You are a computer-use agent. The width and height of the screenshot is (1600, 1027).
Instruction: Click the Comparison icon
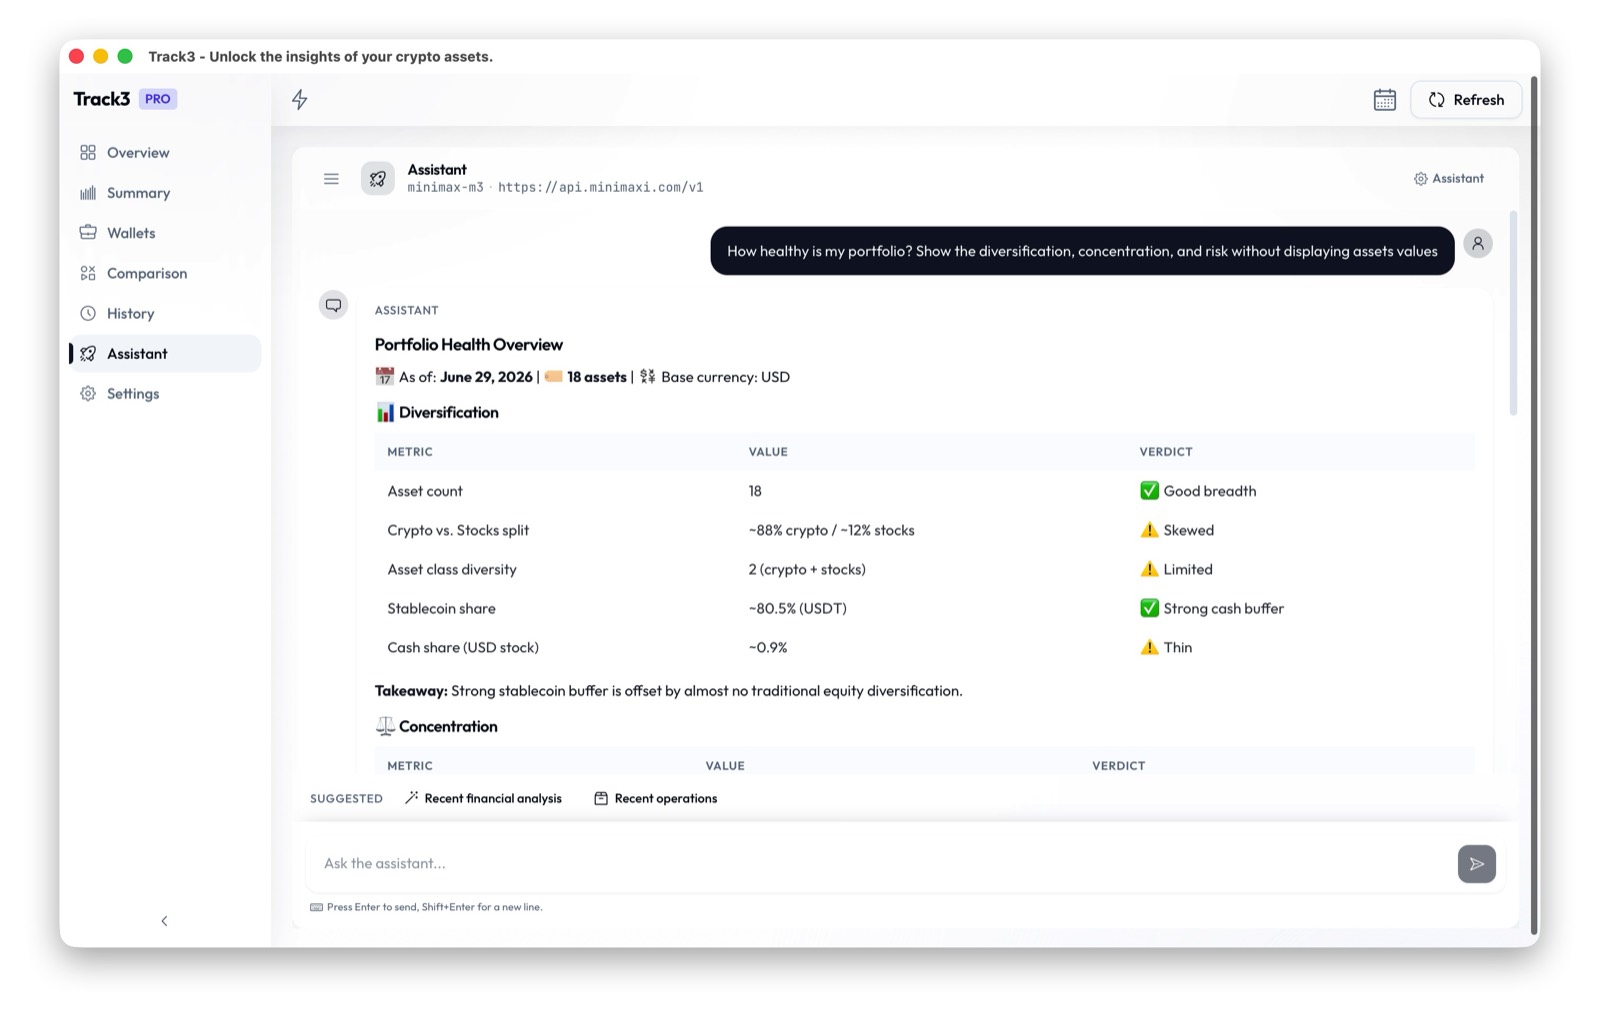pyautogui.click(x=88, y=273)
